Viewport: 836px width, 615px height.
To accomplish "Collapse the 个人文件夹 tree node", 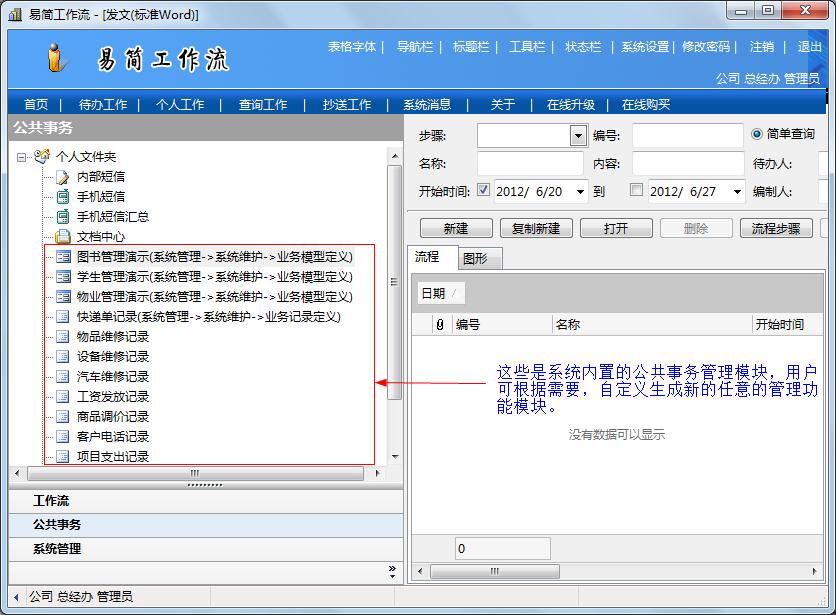I will (x=21, y=157).
